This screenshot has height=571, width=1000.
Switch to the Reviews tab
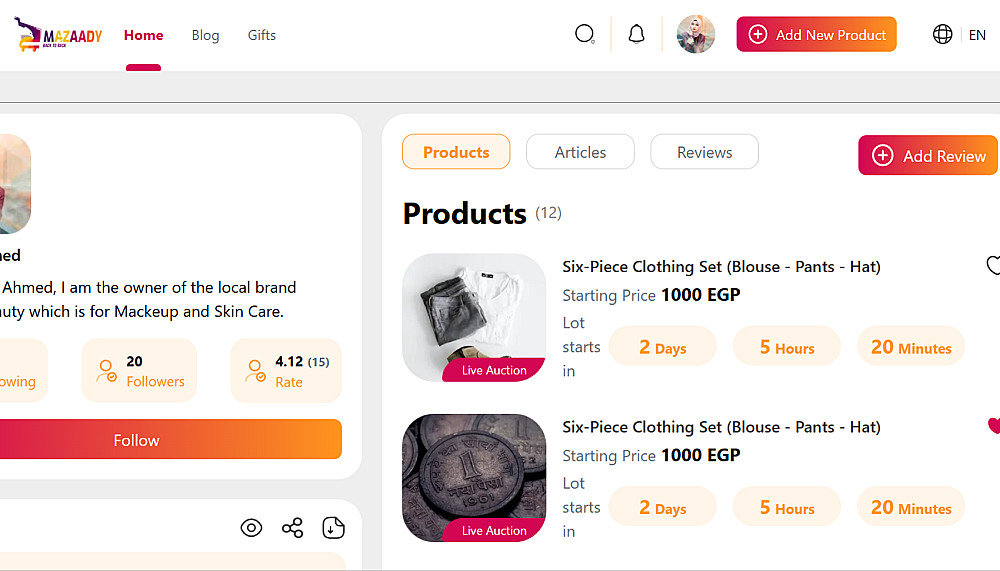click(704, 152)
